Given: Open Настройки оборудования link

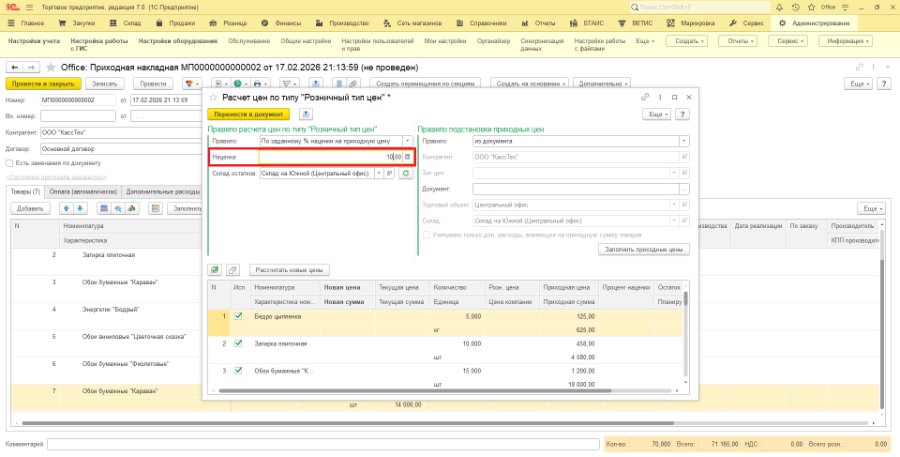Looking at the screenshot, I should point(178,41).
